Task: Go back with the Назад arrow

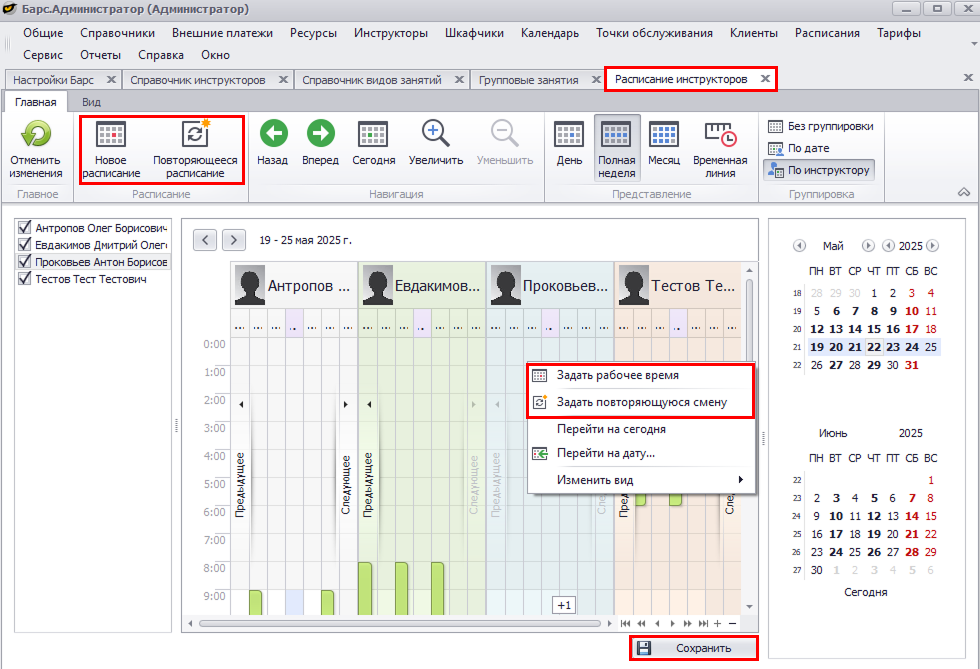Action: [x=273, y=143]
